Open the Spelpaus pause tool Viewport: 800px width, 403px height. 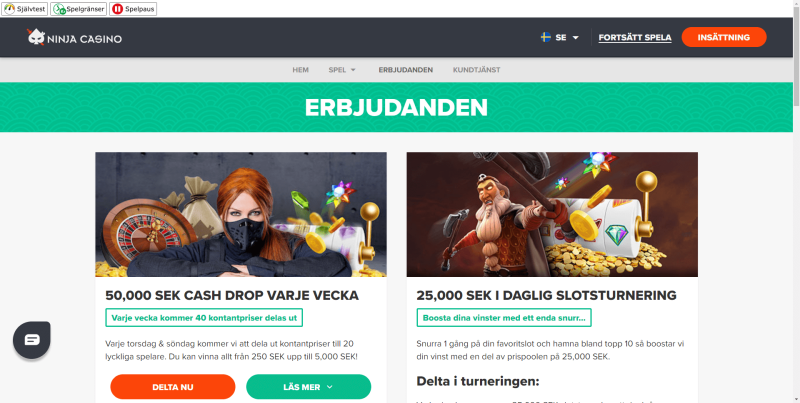[133, 9]
